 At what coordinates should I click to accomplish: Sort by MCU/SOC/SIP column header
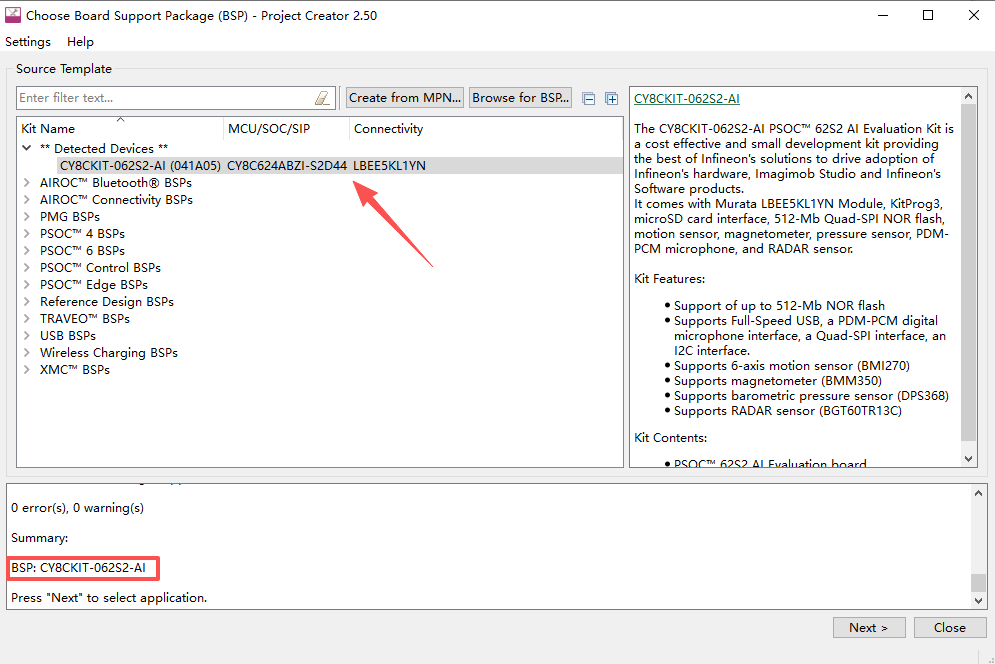click(x=286, y=128)
